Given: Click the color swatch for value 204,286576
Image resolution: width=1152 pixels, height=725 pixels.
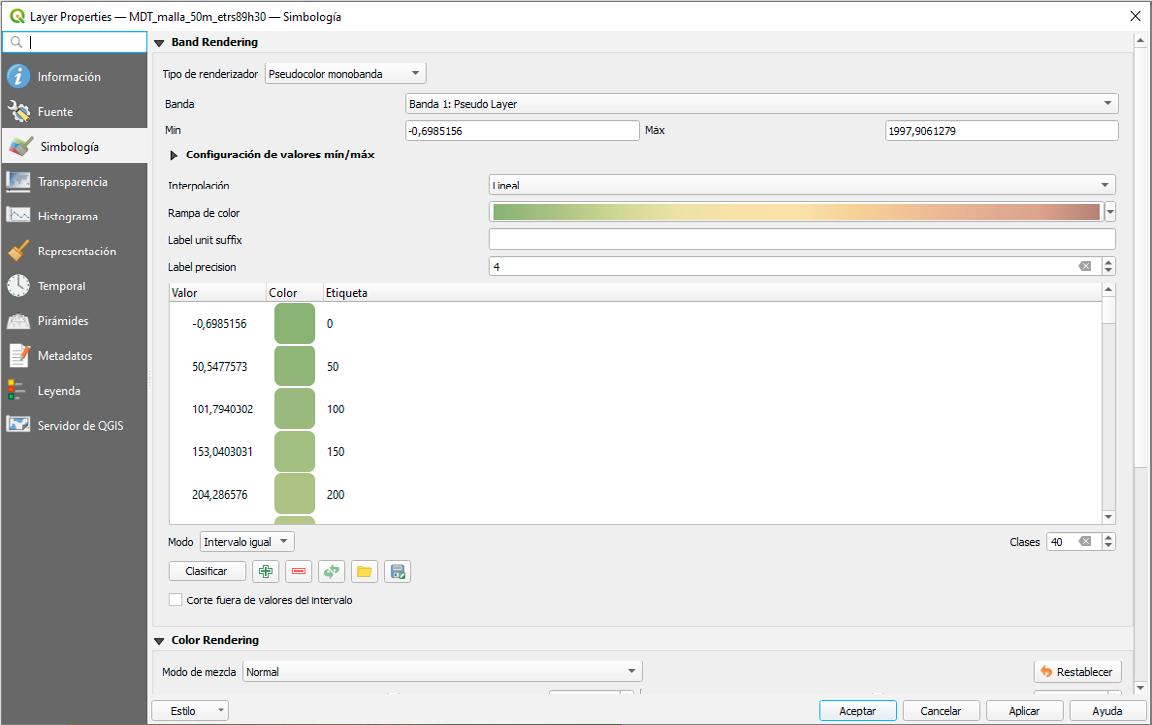Looking at the screenshot, I should coord(295,494).
